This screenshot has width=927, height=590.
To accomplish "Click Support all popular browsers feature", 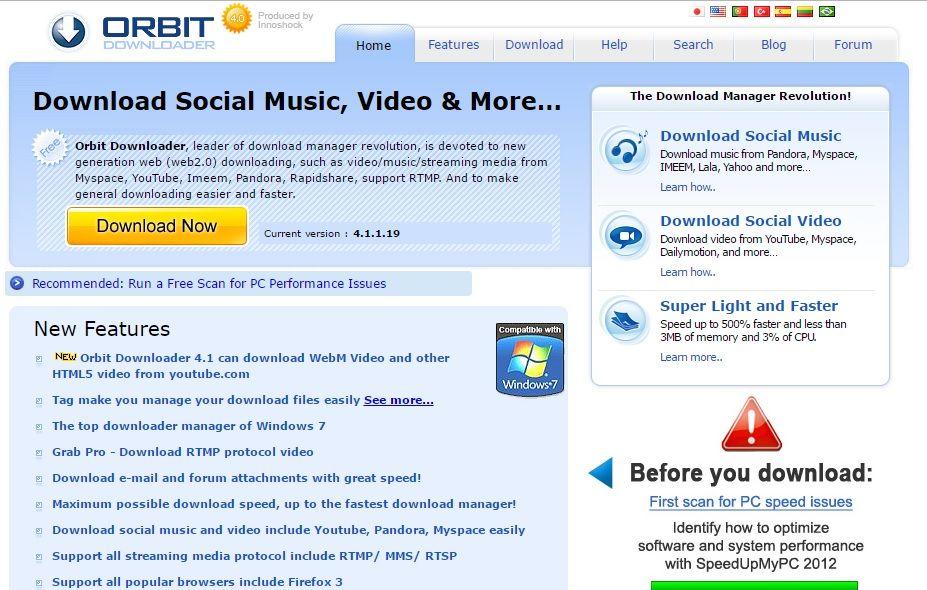I will point(197,582).
